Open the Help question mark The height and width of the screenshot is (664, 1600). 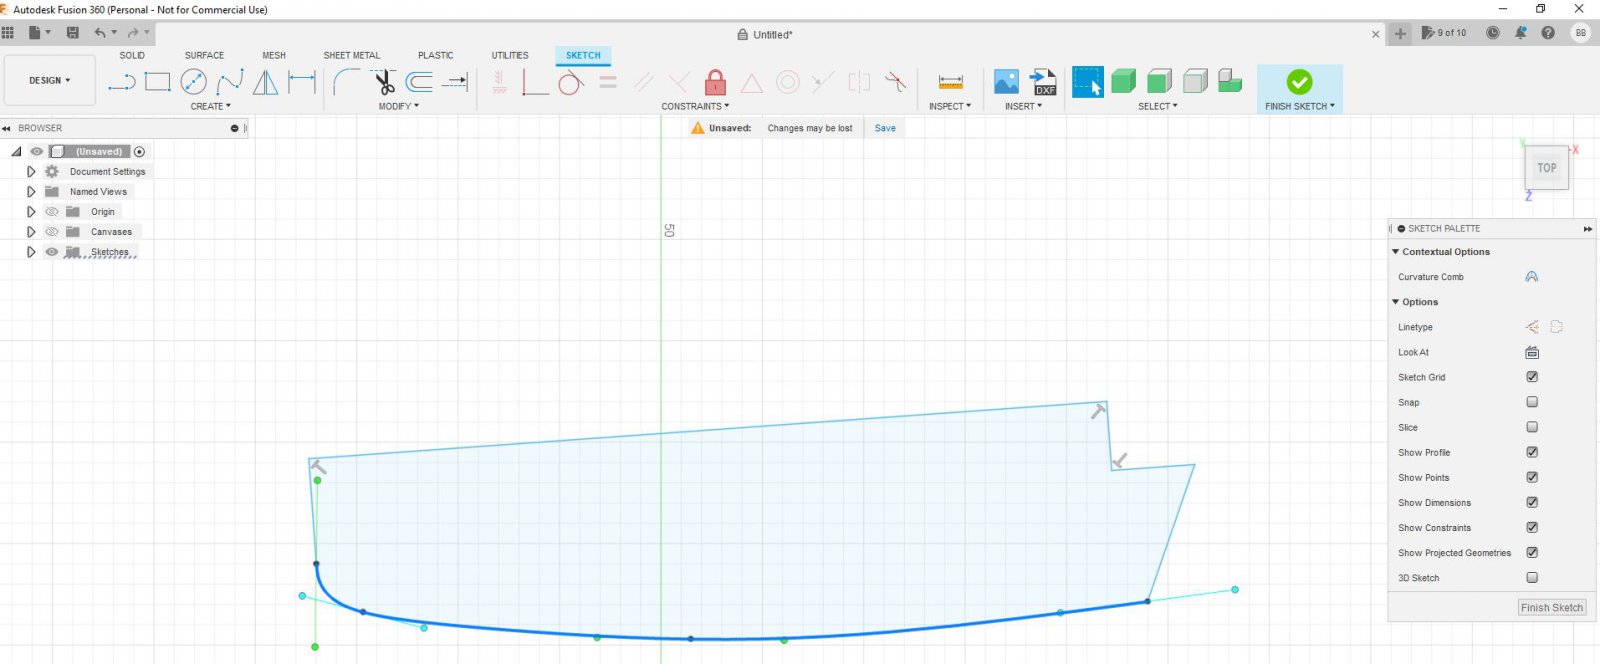pyautogui.click(x=1548, y=33)
